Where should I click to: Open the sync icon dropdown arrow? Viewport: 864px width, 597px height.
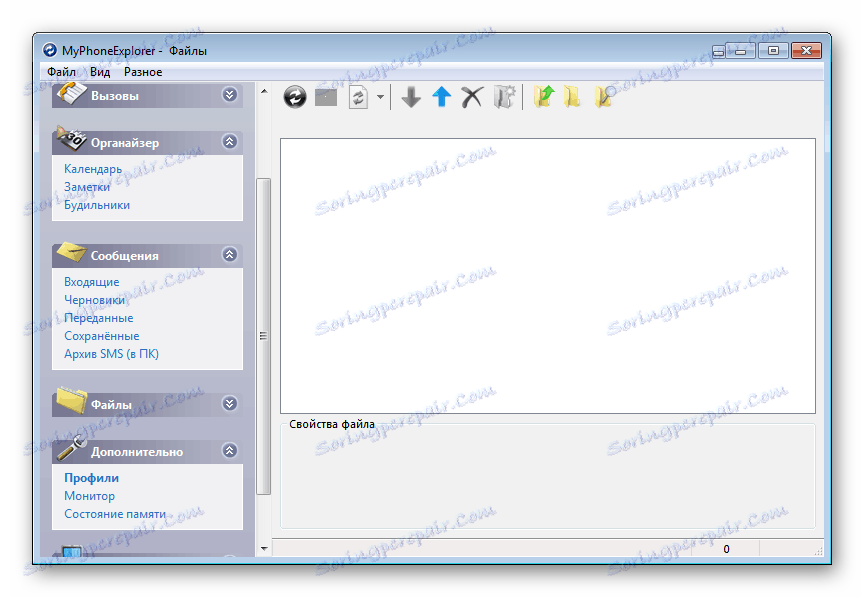[x=380, y=97]
